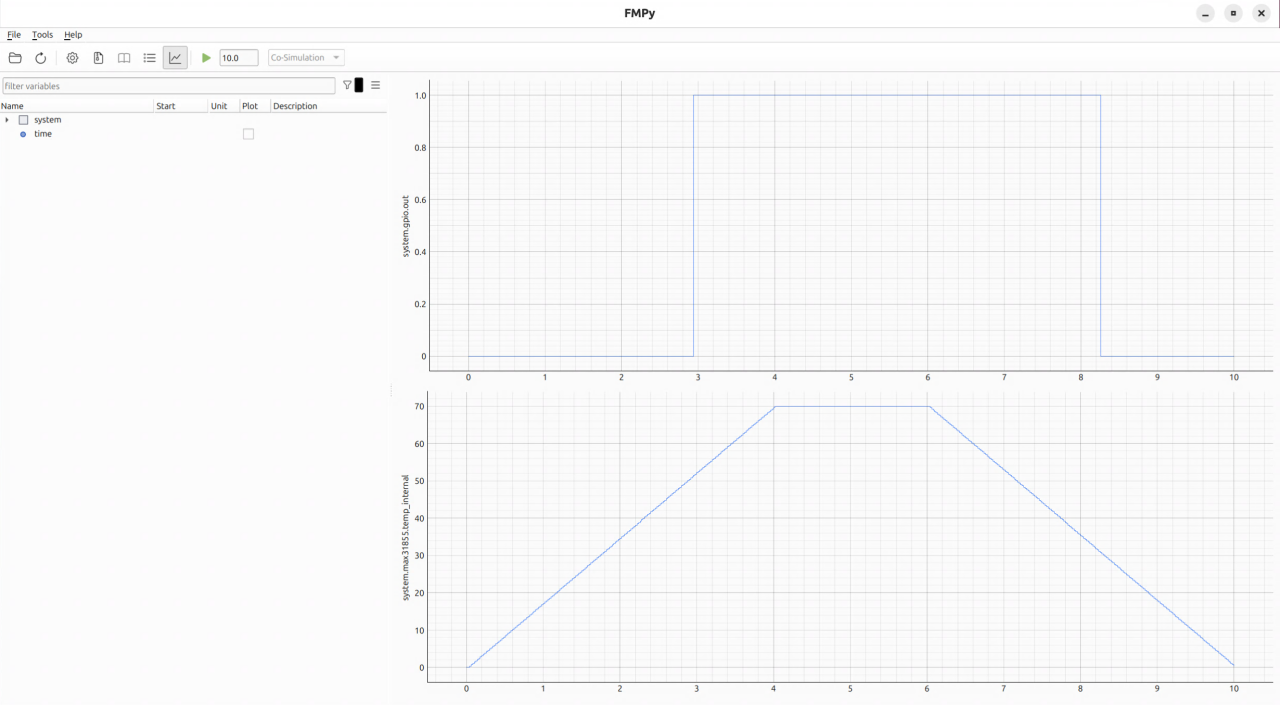
Task: Open the File menu
Action: pyautogui.click(x=14, y=35)
